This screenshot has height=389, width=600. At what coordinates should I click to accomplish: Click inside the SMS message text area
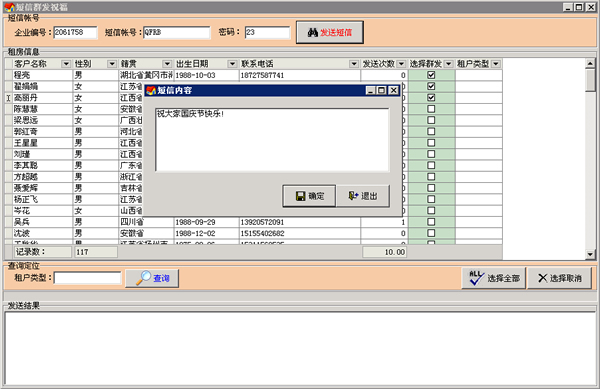pyautogui.click(x=272, y=140)
